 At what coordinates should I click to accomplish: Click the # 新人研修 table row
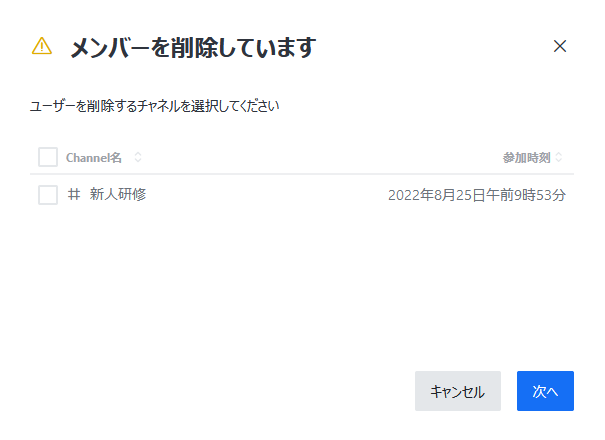click(x=302, y=195)
